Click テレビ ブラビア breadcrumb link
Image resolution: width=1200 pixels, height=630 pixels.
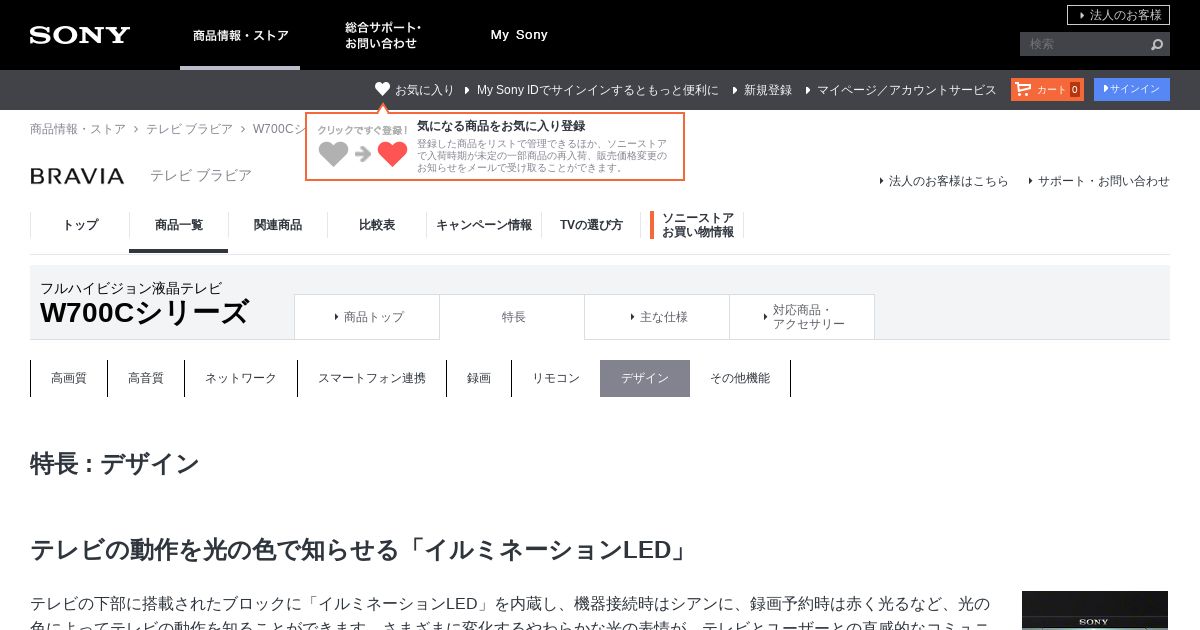[x=189, y=129]
